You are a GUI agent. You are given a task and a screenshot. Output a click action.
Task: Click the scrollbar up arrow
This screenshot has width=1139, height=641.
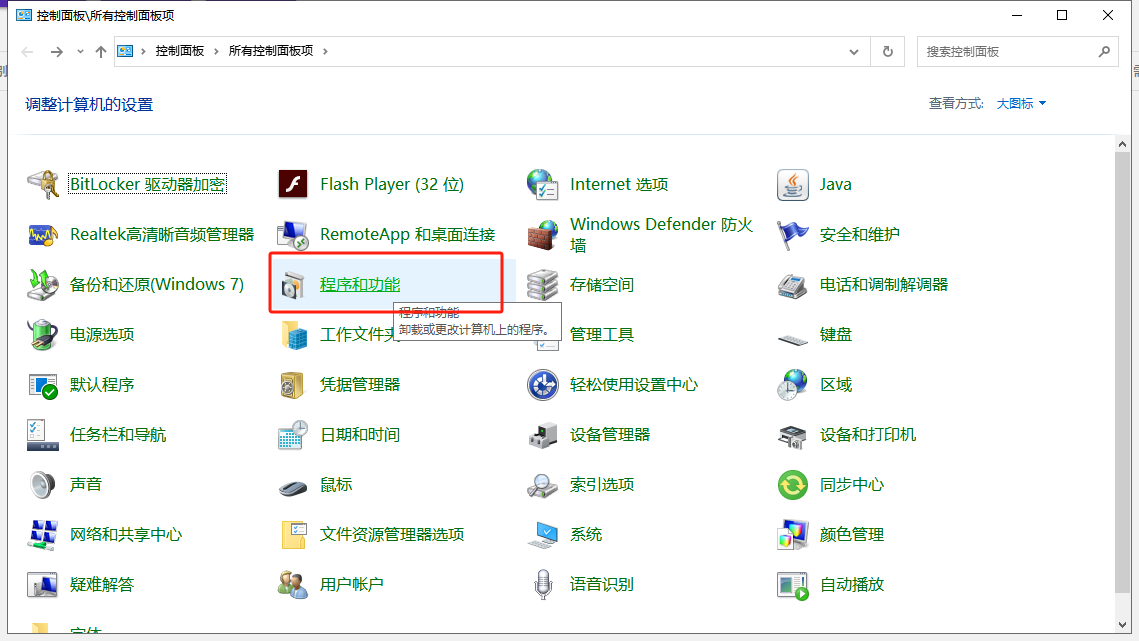pos(1122,144)
